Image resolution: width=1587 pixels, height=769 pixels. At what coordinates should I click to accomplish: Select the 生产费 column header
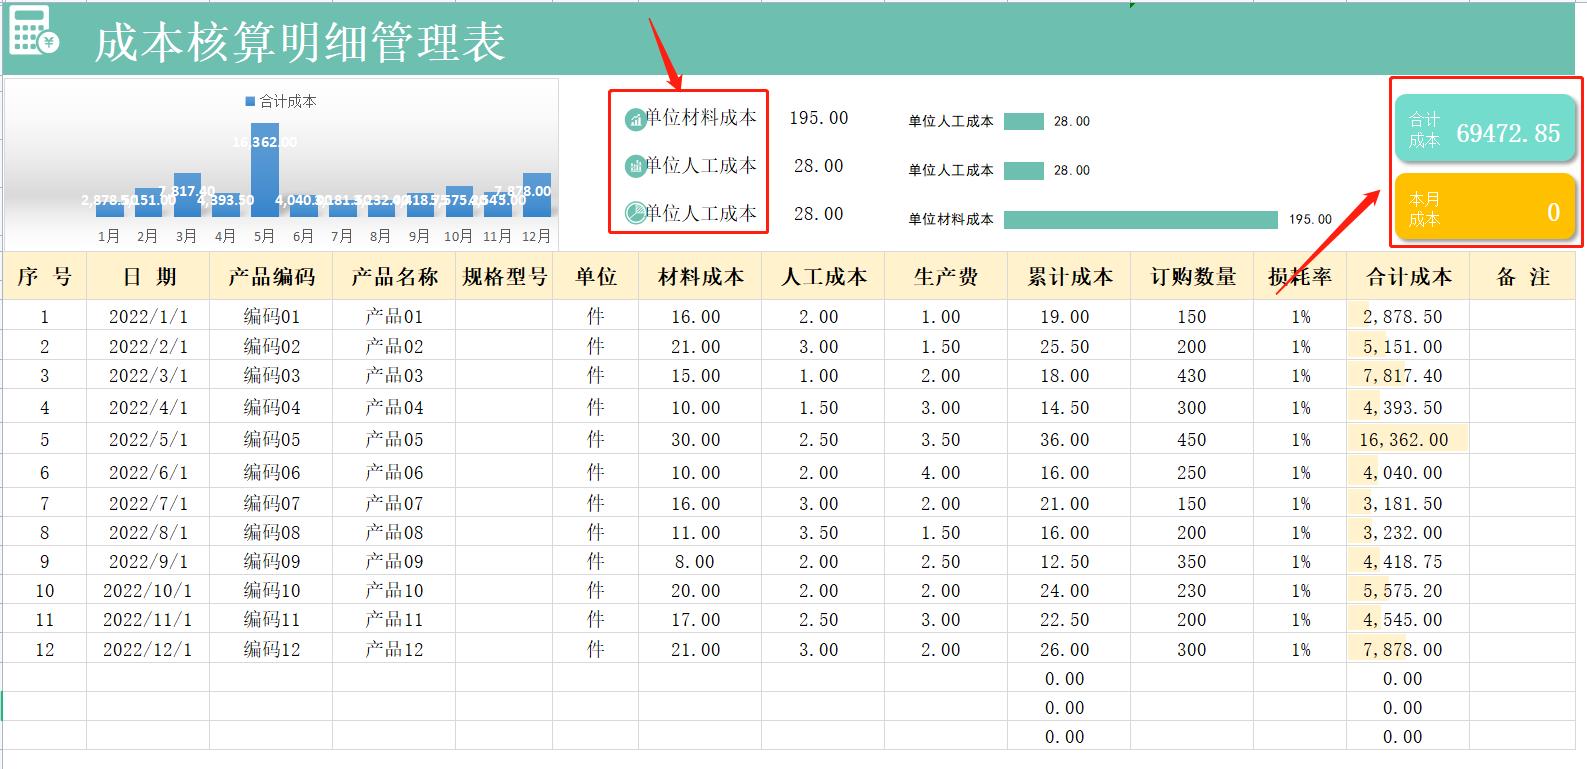(x=946, y=277)
